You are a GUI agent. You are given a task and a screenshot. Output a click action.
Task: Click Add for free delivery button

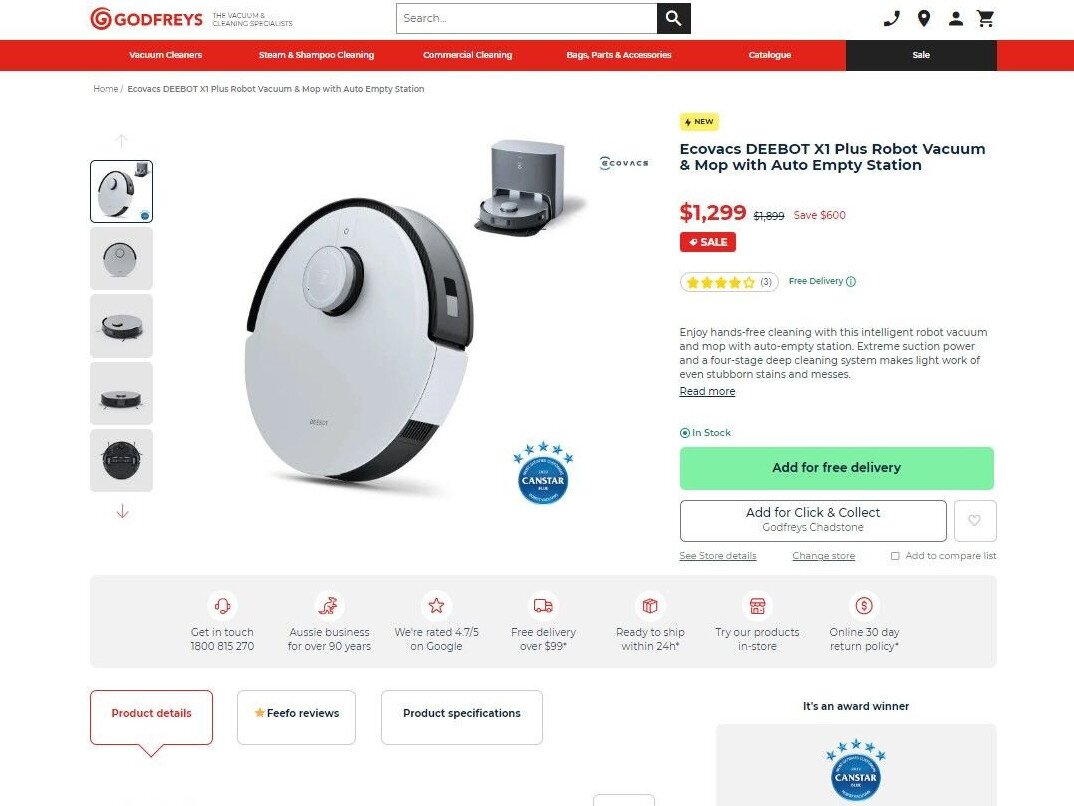(836, 468)
